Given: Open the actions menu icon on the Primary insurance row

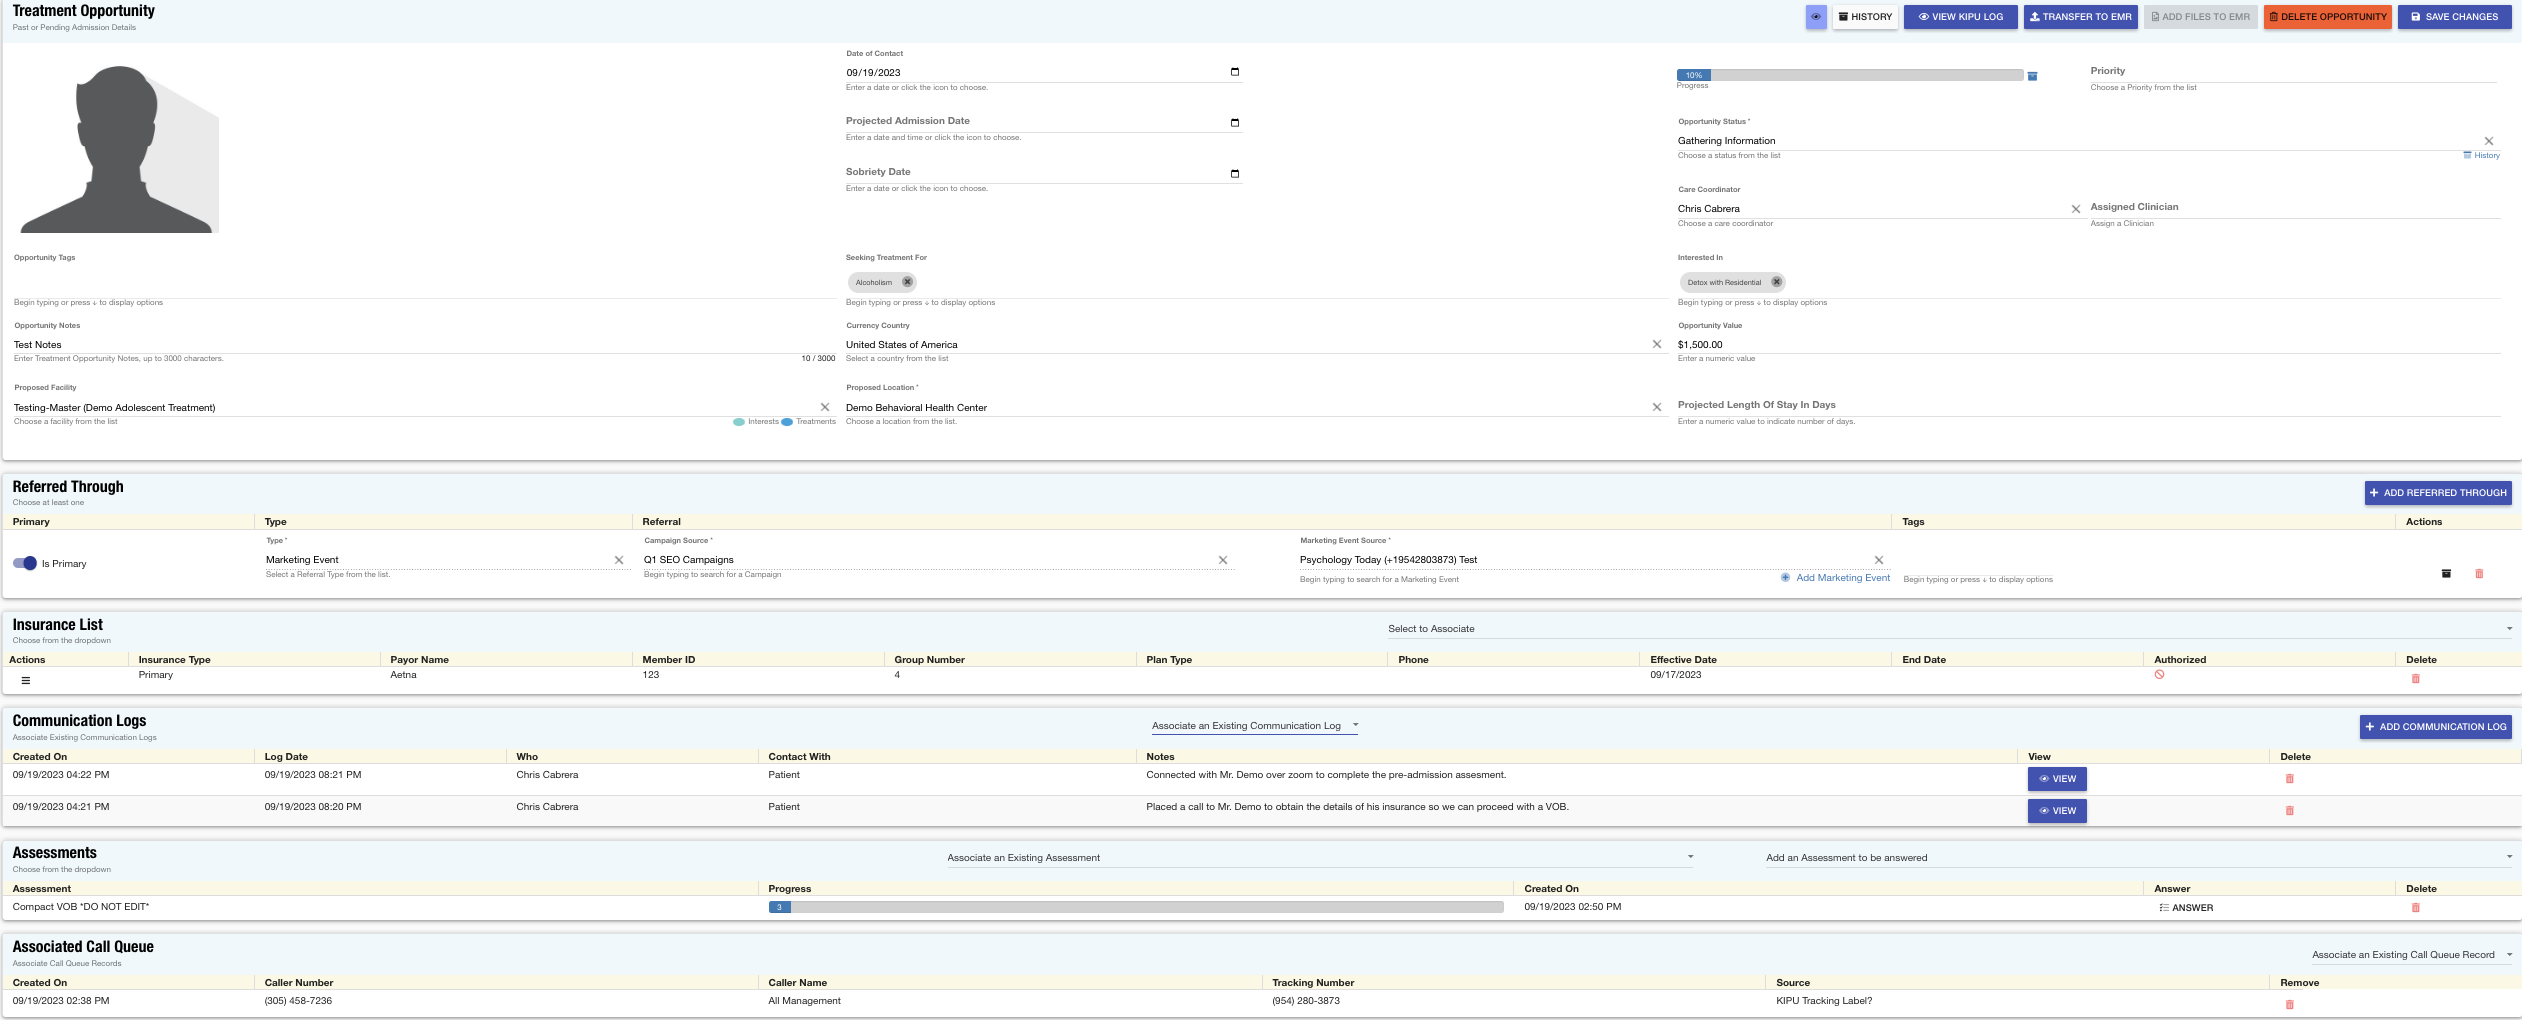Looking at the screenshot, I should click(x=26, y=680).
